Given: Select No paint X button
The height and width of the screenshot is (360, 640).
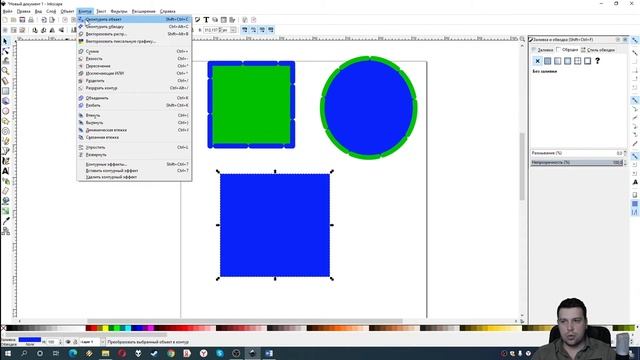Looking at the screenshot, I should click(538, 61).
